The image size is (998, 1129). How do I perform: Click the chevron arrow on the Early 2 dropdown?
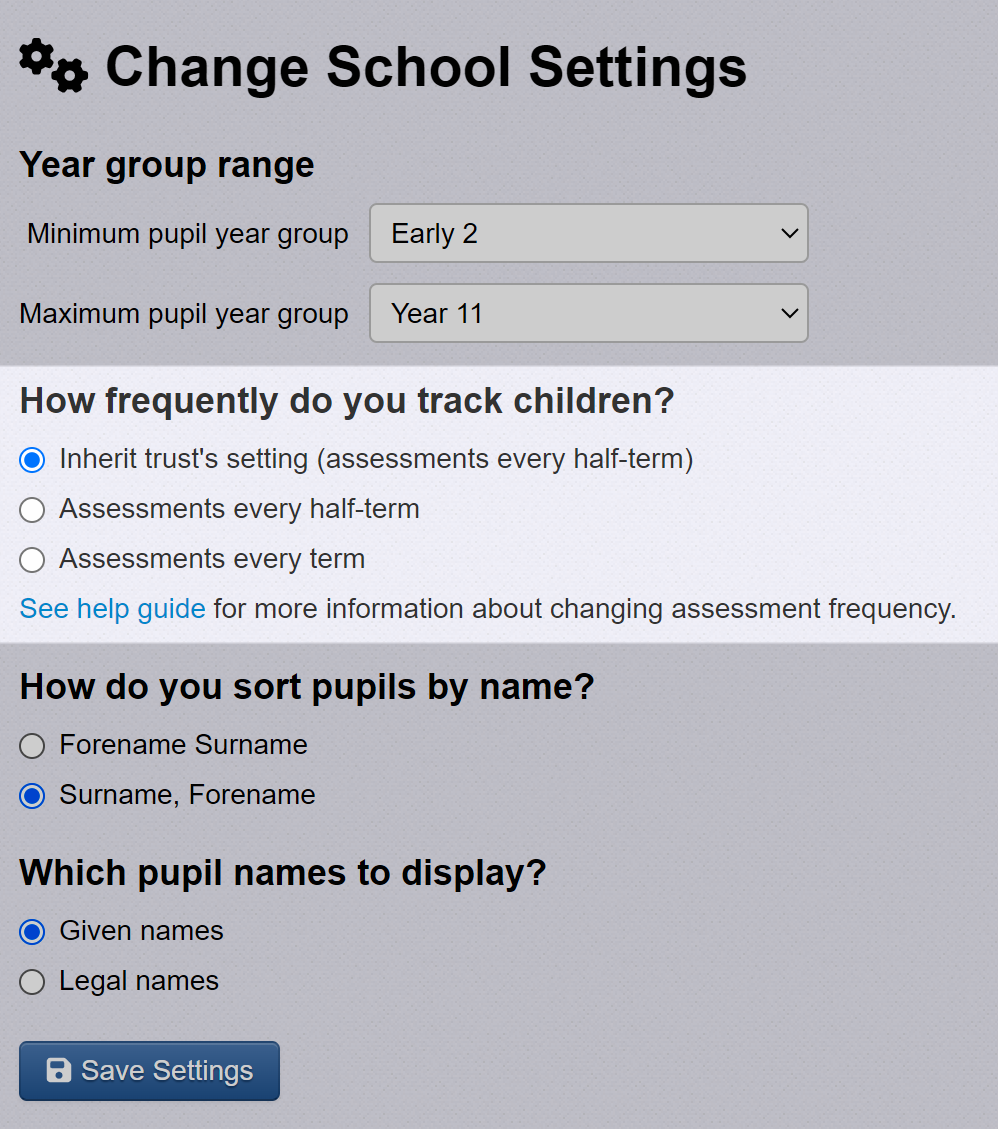point(789,233)
